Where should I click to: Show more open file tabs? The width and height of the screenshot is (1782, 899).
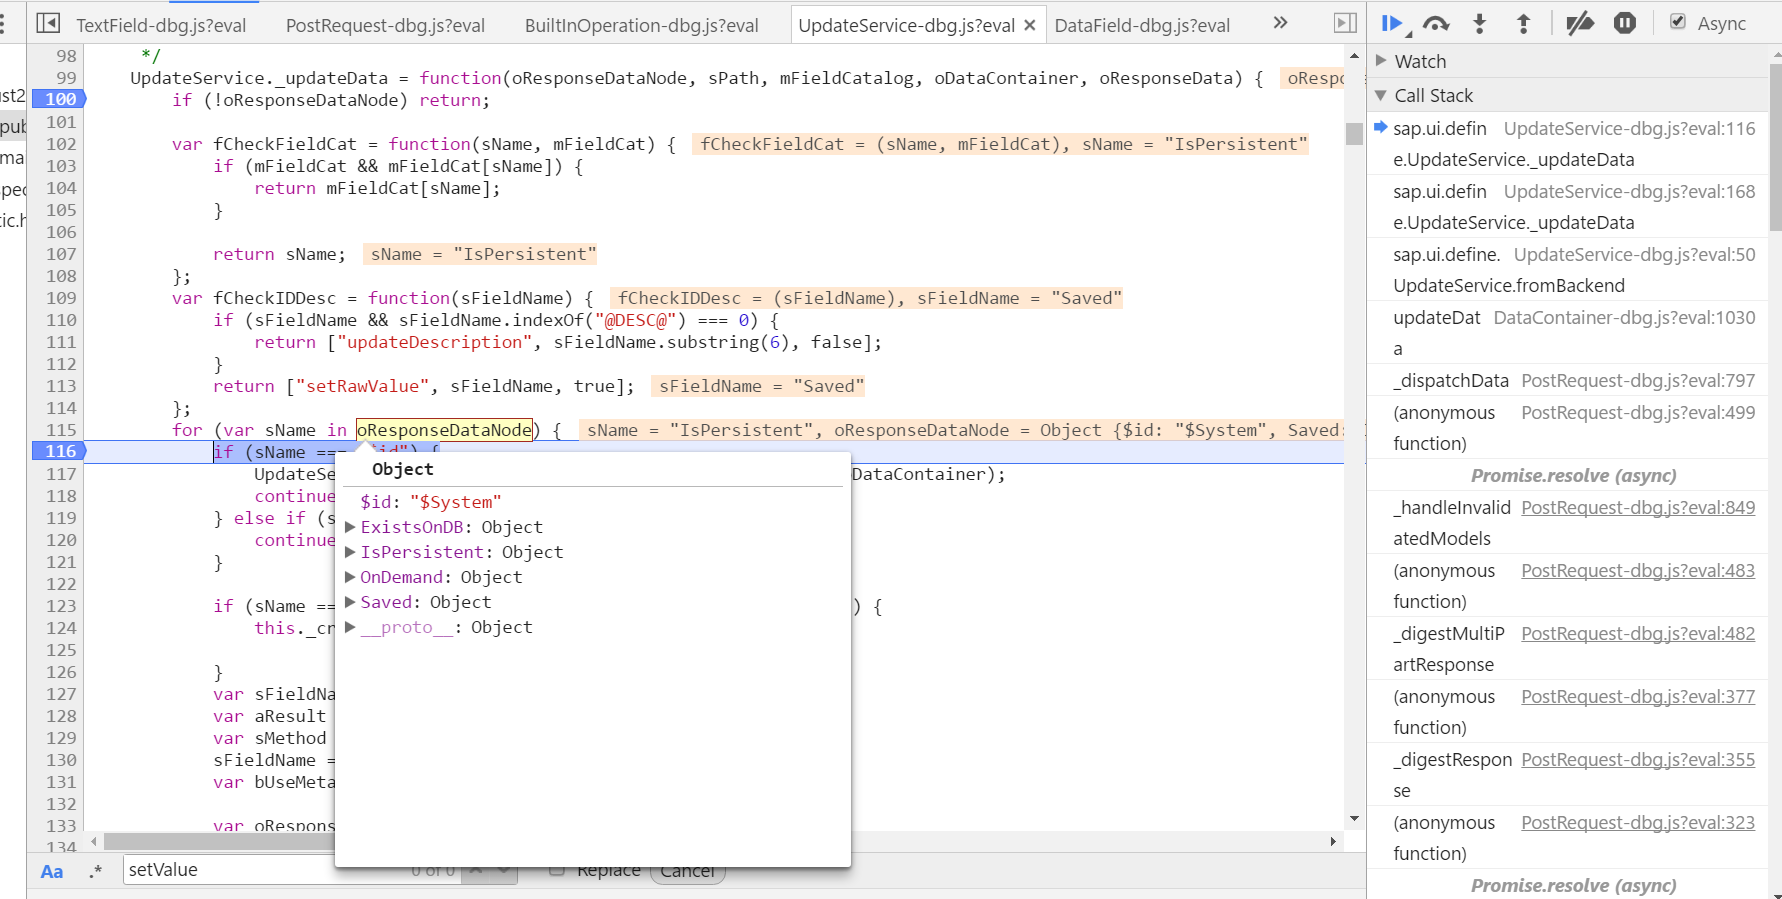coord(1280,23)
